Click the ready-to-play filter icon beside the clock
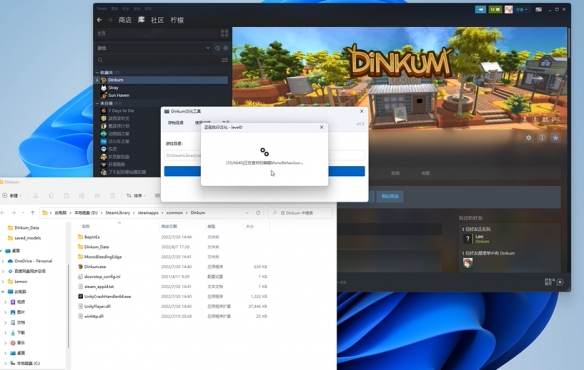The width and height of the screenshot is (584, 370). (226, 48)
